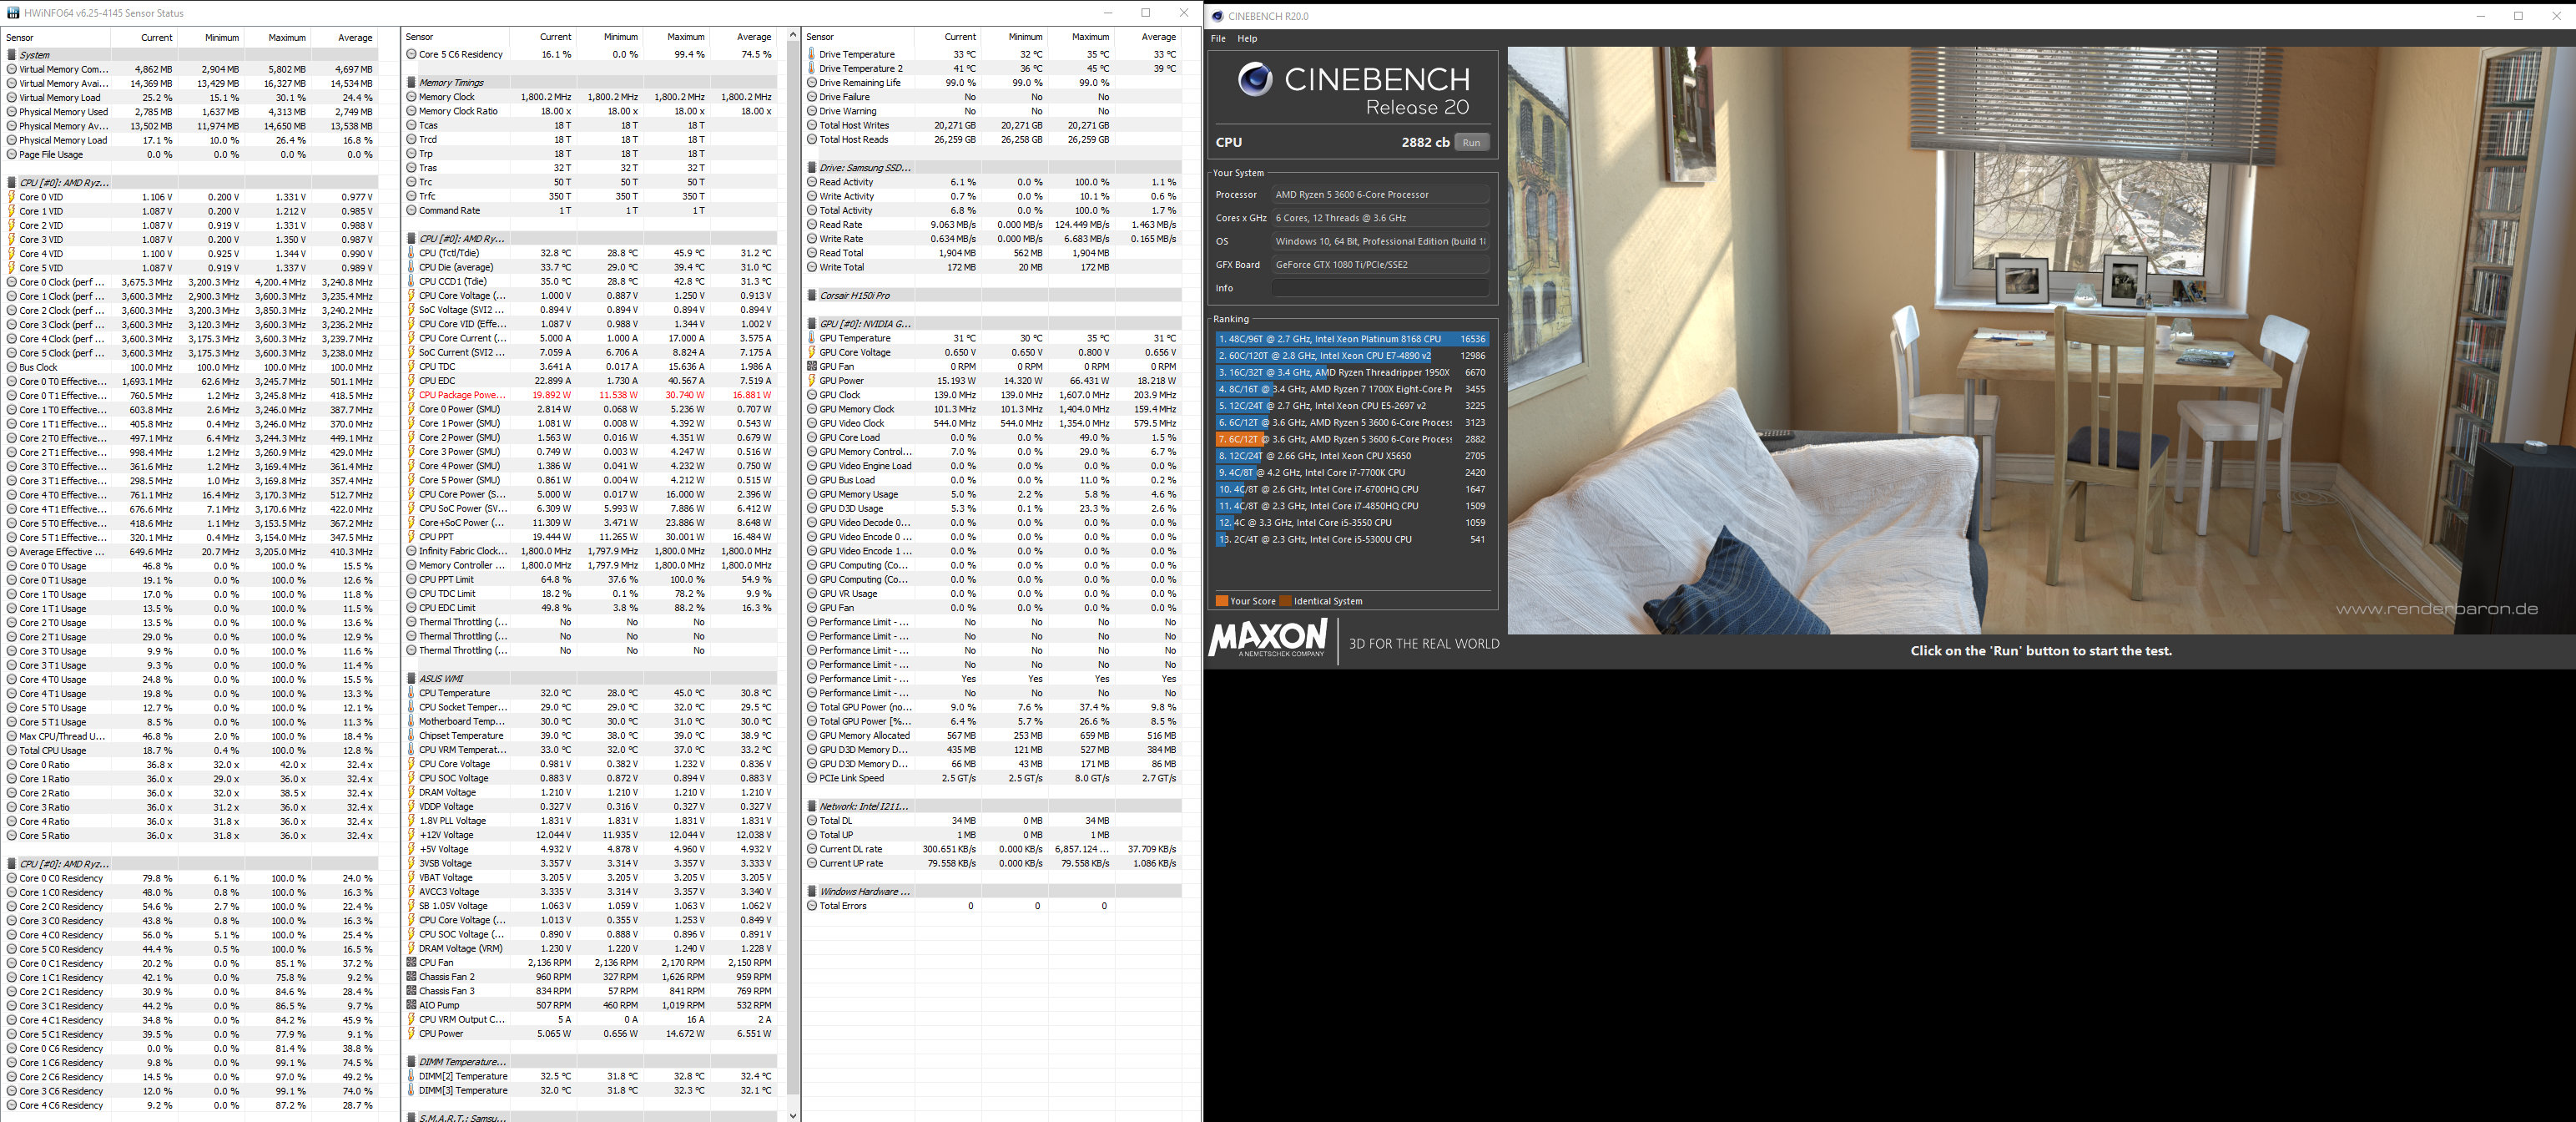Click the GPU Power lightning icon

(812, 381)
